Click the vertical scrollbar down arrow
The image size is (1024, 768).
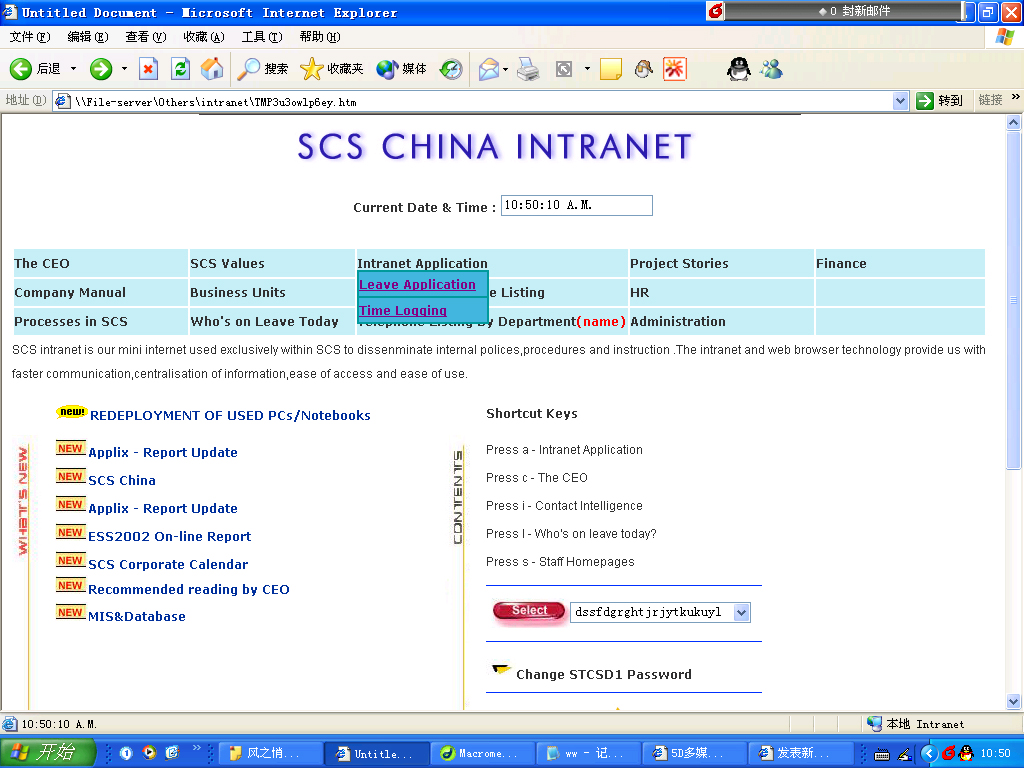[x=1013, y=702]
